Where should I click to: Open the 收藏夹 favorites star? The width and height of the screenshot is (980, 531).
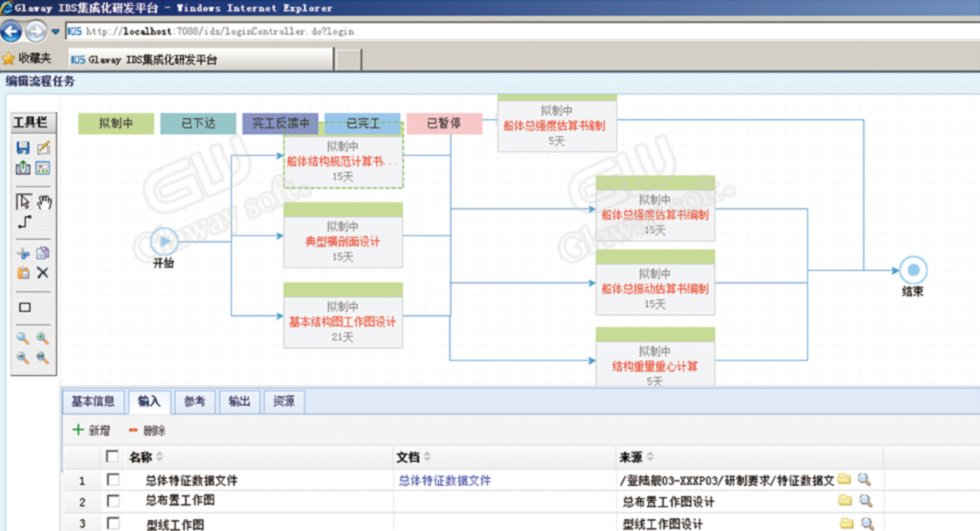pyautogui.click(x=9, y=59)
